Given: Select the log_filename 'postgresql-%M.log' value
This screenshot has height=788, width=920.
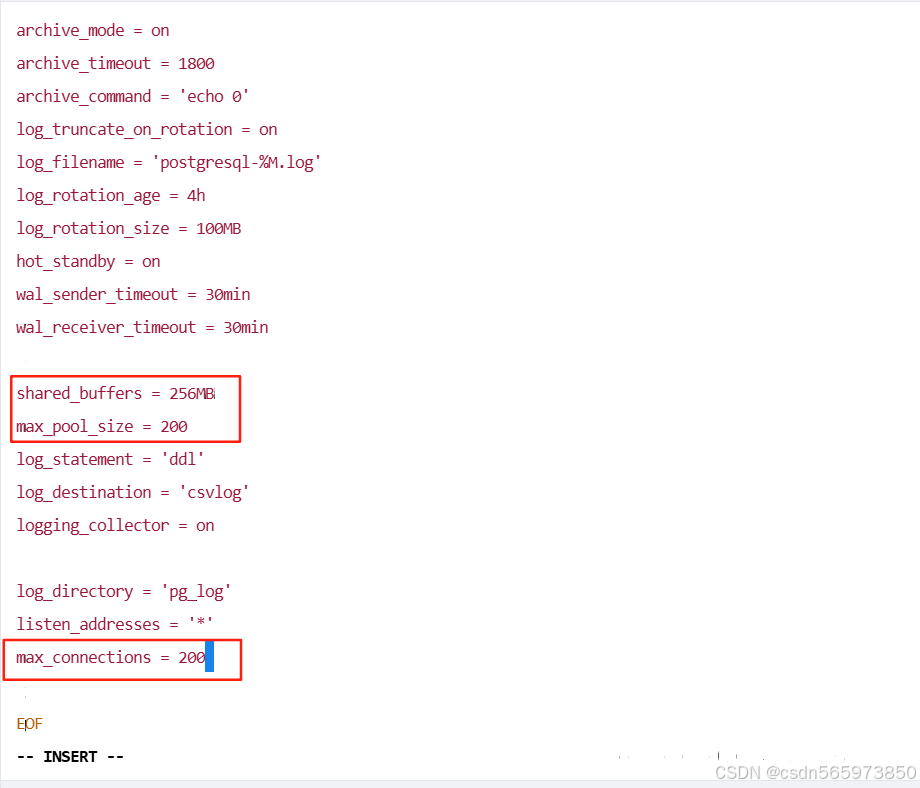Looking at the screenshot, I should click(x=237, y=162).
